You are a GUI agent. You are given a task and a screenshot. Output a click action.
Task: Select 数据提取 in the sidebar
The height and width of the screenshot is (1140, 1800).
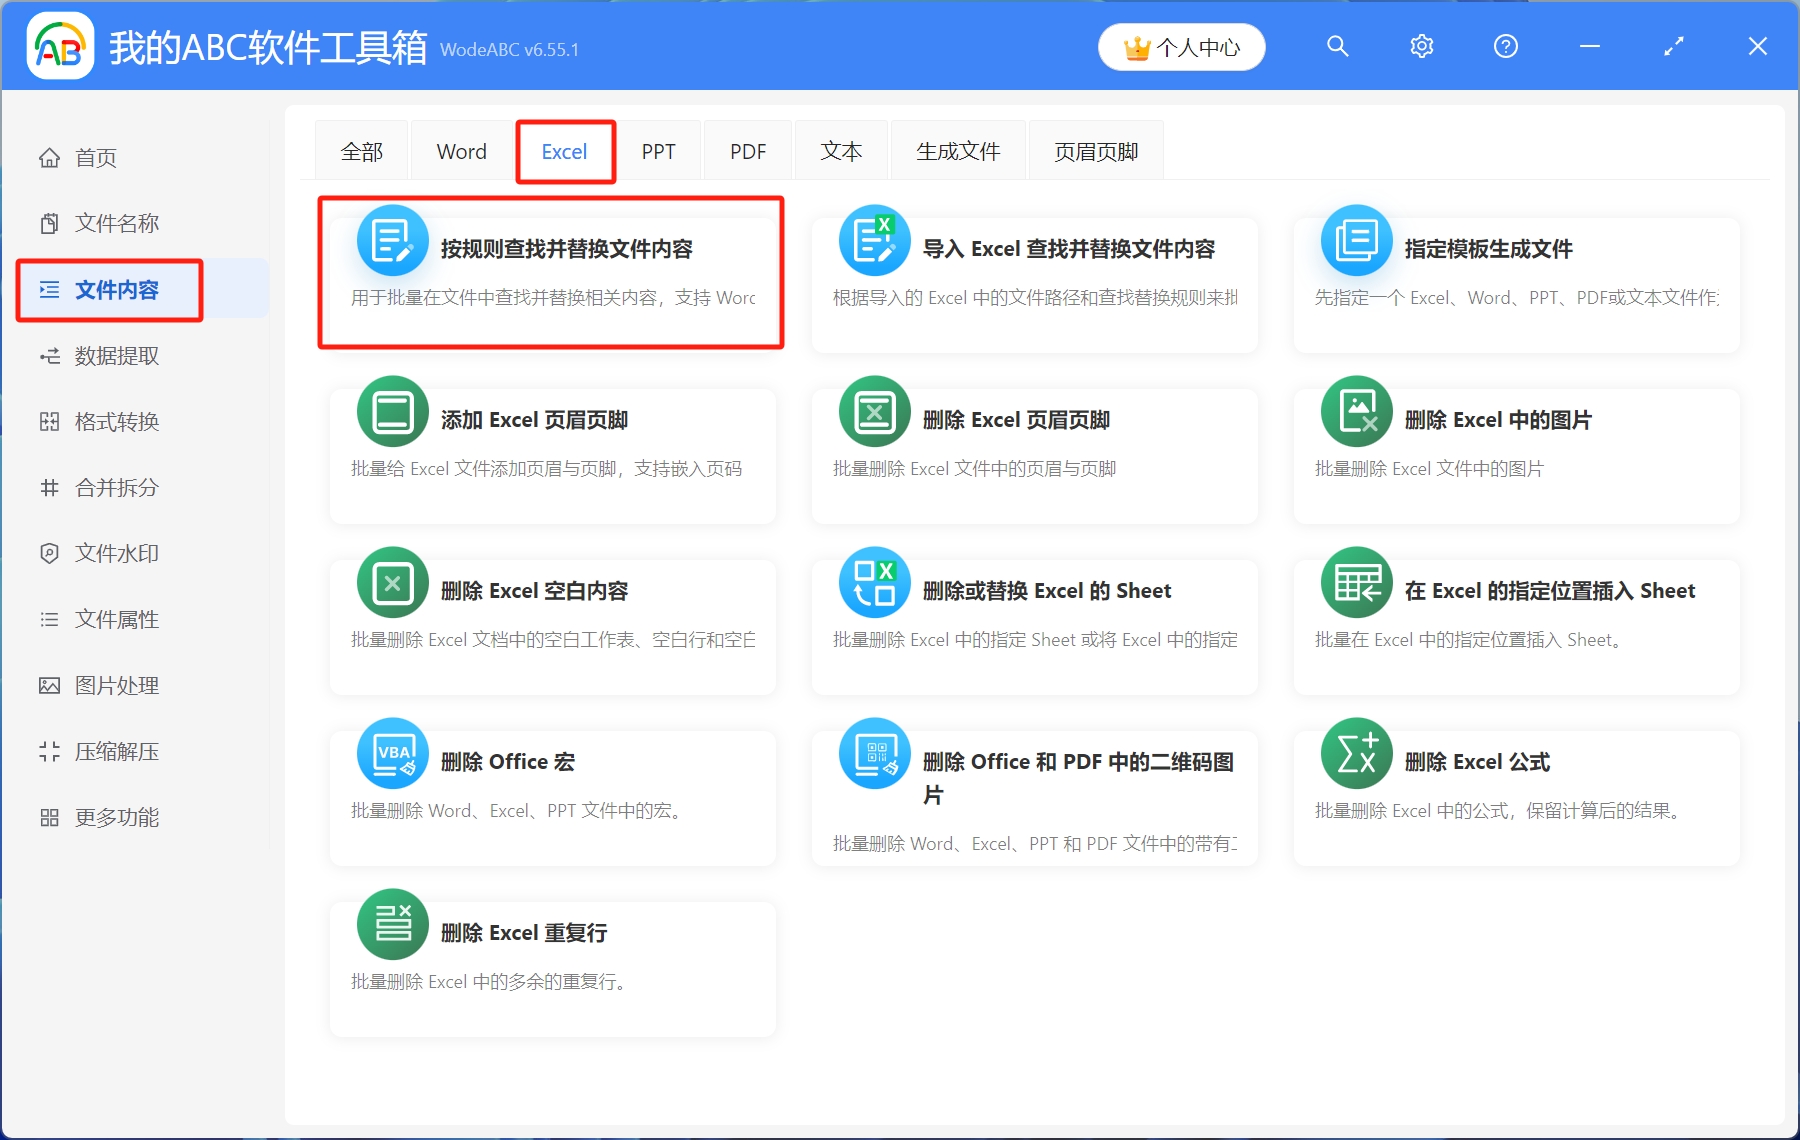115,355
